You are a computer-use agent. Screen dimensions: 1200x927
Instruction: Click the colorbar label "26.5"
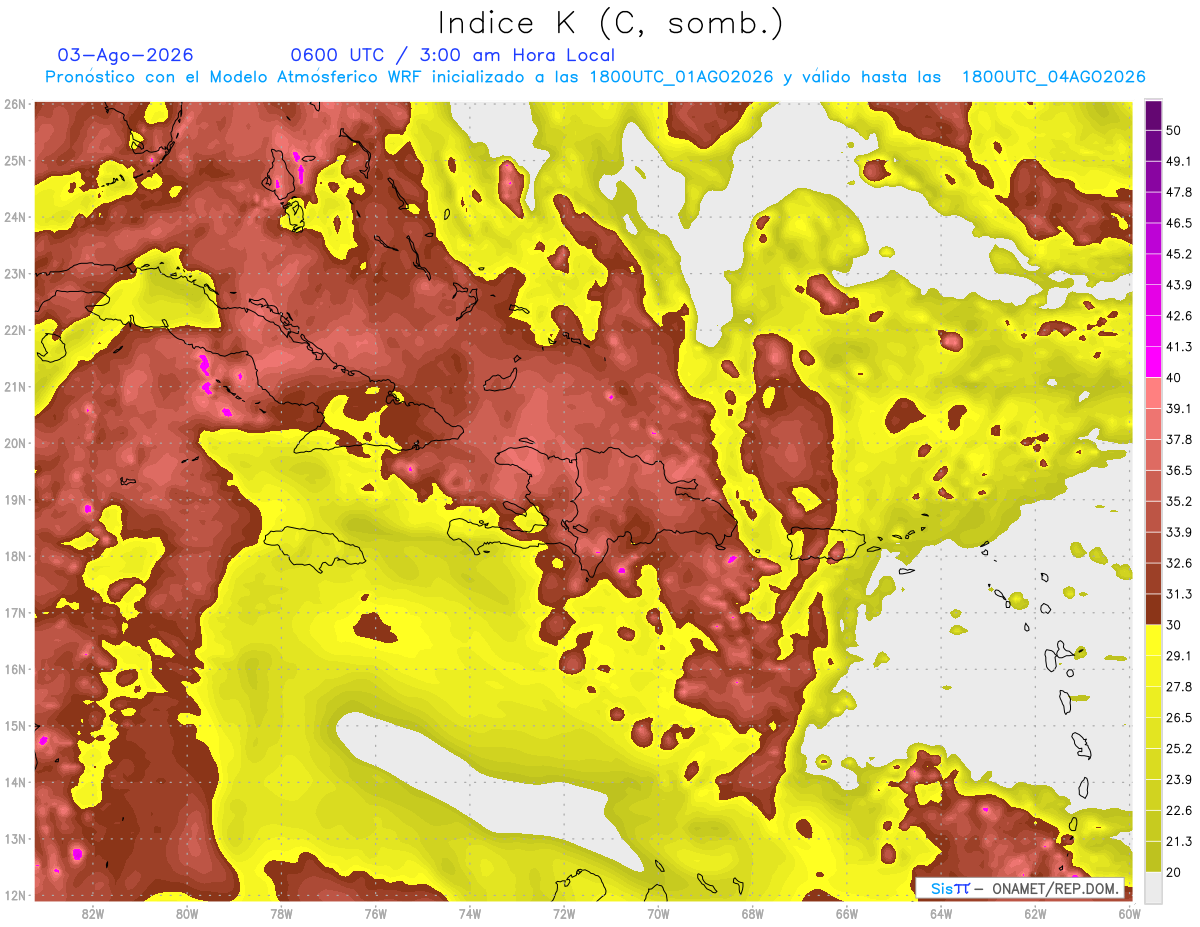[x=1178, y=718]
